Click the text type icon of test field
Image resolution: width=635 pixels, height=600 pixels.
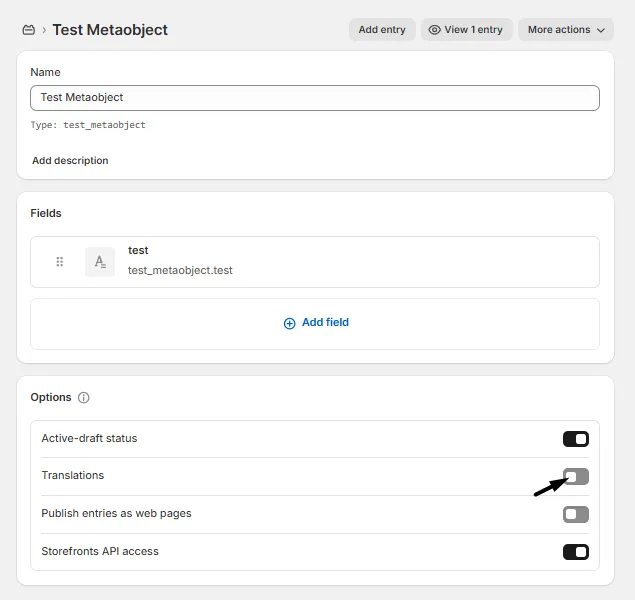[x=100, y=262]
